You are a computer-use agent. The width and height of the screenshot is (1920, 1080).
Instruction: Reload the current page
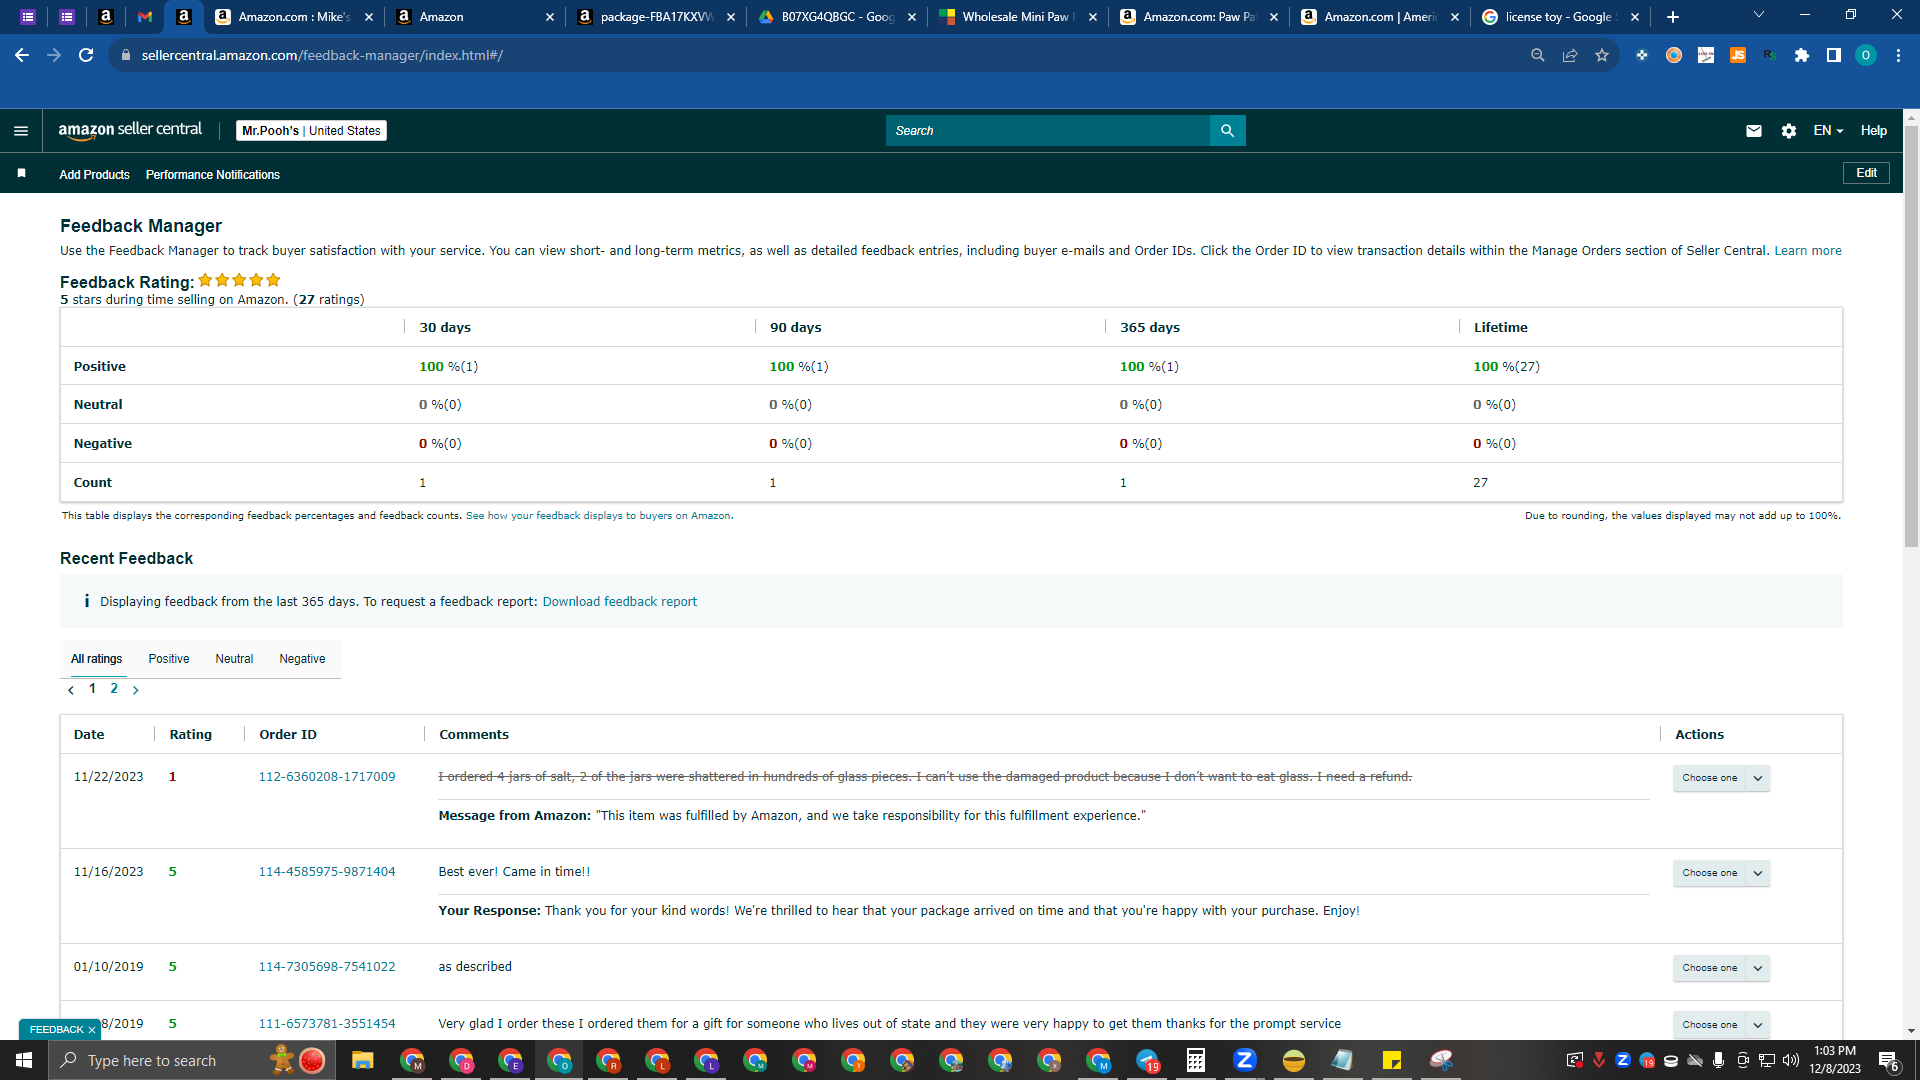point(86,55)
